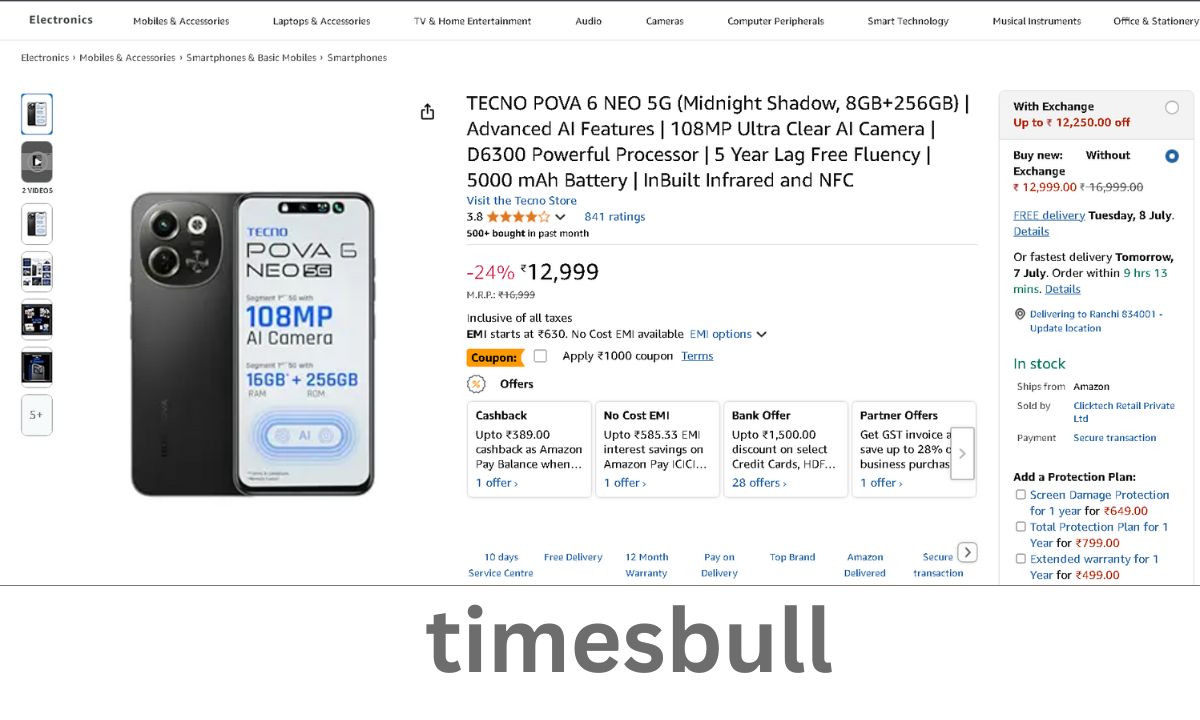Open the 5+ more images thumbnail
Screen dimensions: 1200x720
point(37,415)
